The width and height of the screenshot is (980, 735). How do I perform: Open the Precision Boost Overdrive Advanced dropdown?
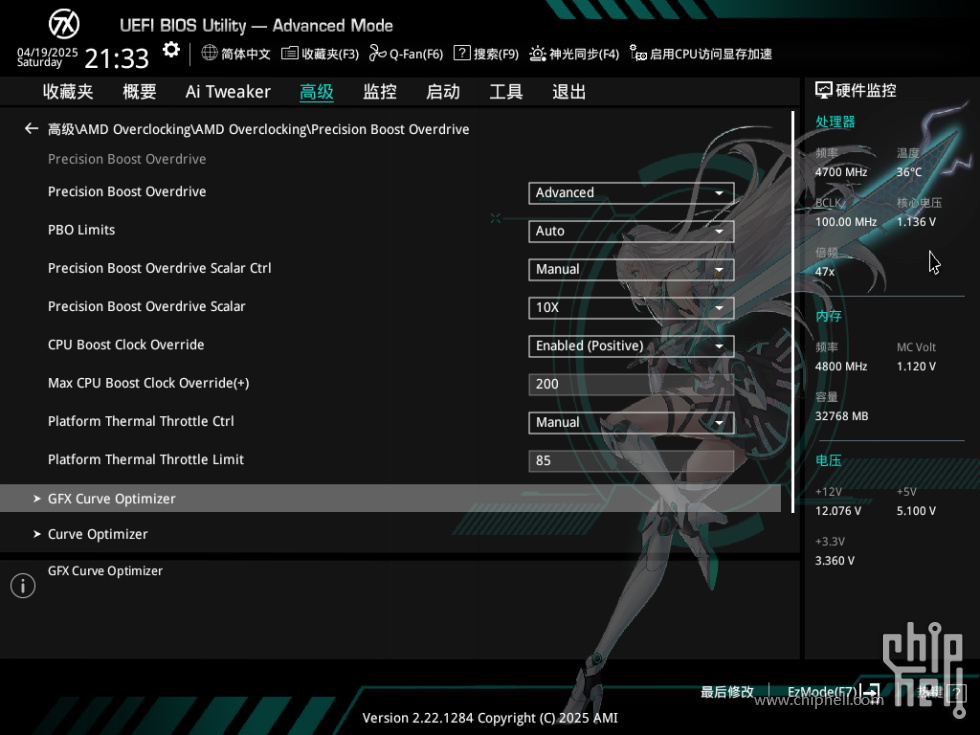(x=631, y=193)
